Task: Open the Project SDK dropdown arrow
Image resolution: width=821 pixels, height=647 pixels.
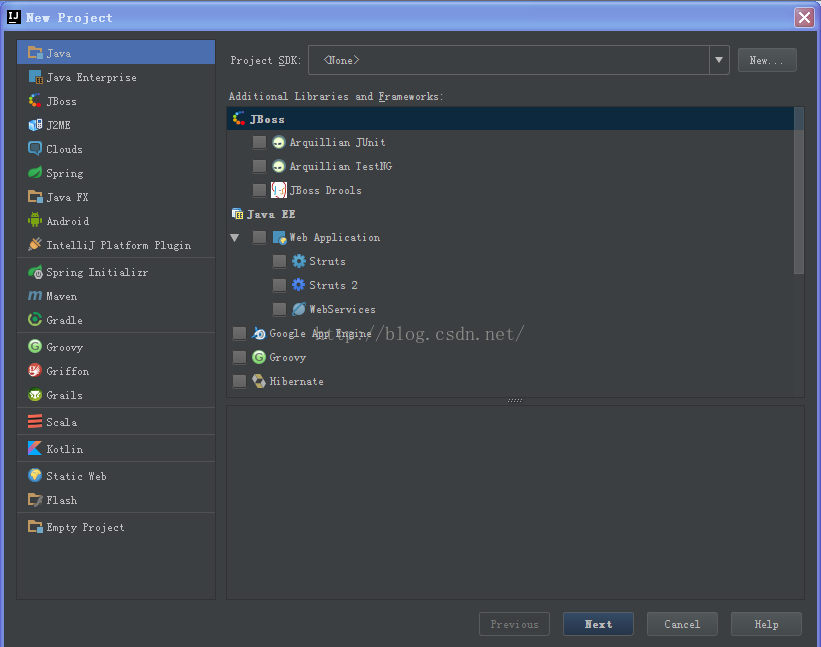Action: coord(719,60)
